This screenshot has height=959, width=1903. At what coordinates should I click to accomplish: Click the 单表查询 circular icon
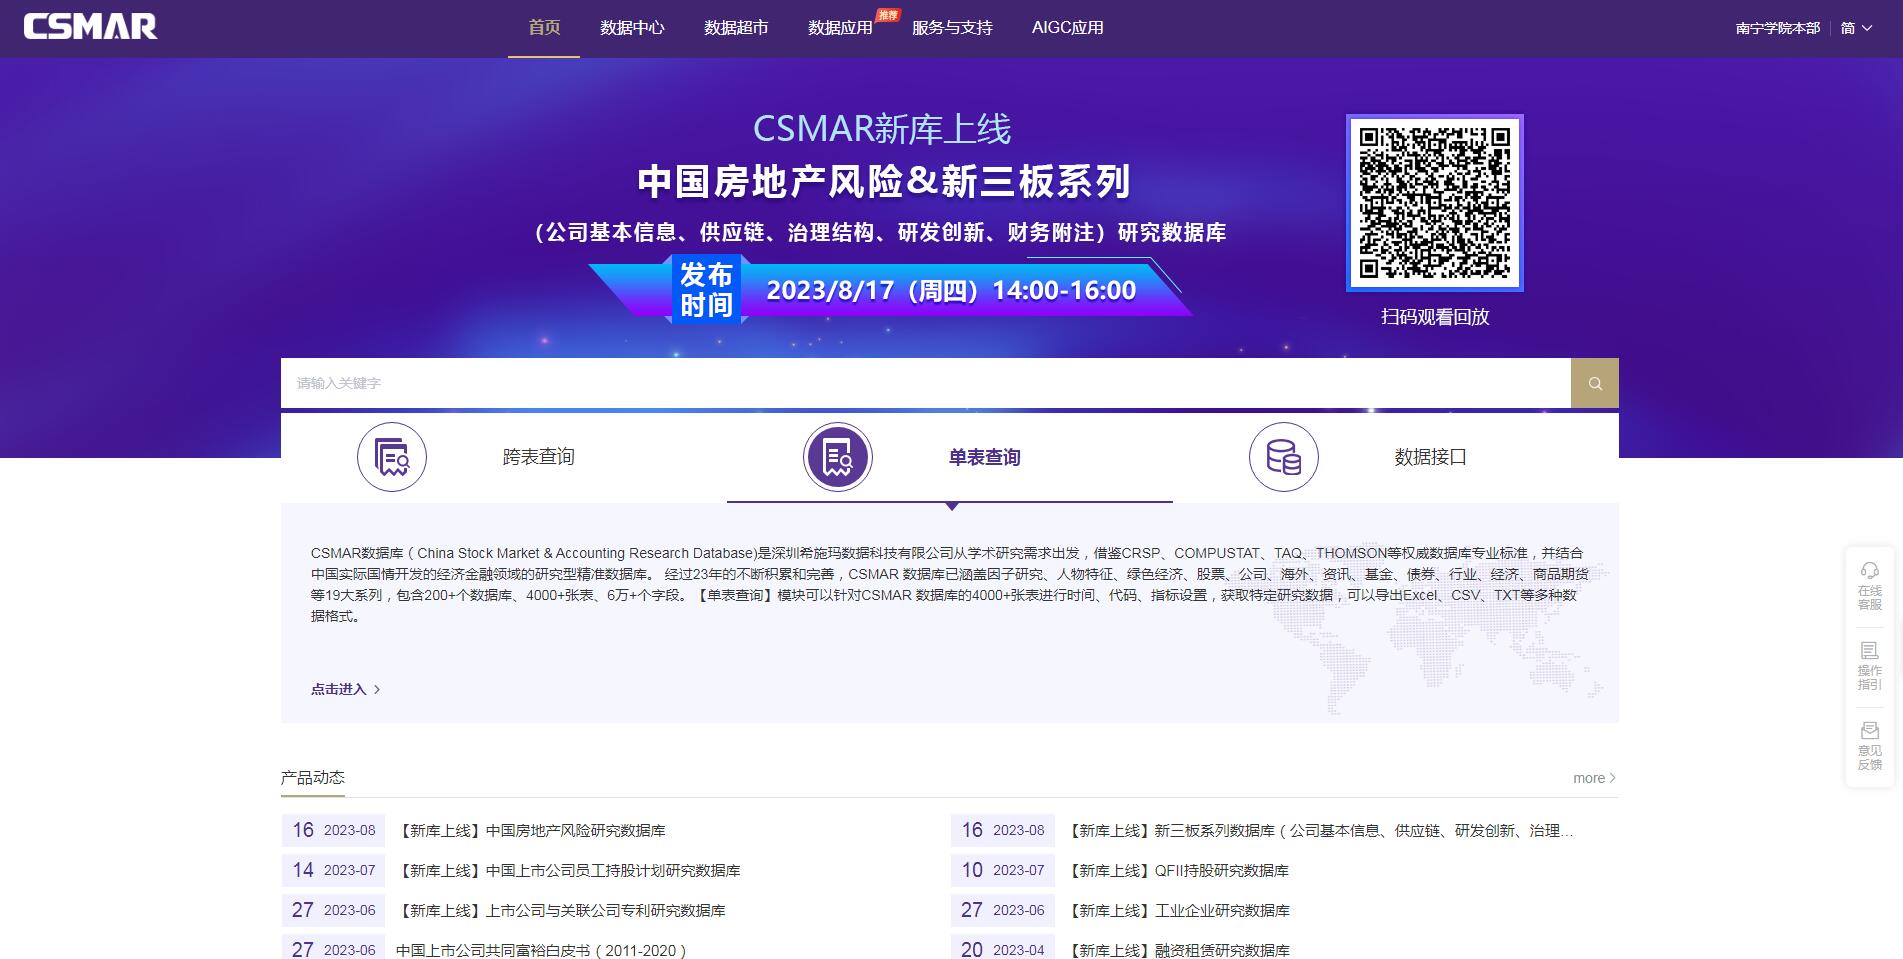click(x=838, y=457)
